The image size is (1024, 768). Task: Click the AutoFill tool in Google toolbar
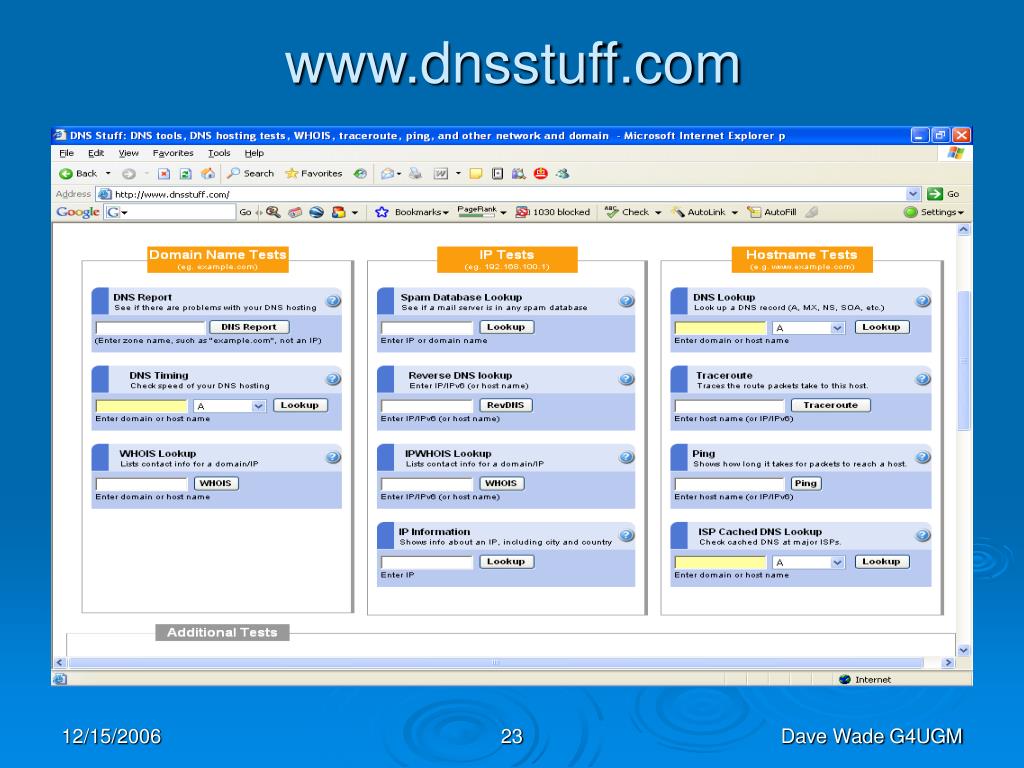coord(772,212)
